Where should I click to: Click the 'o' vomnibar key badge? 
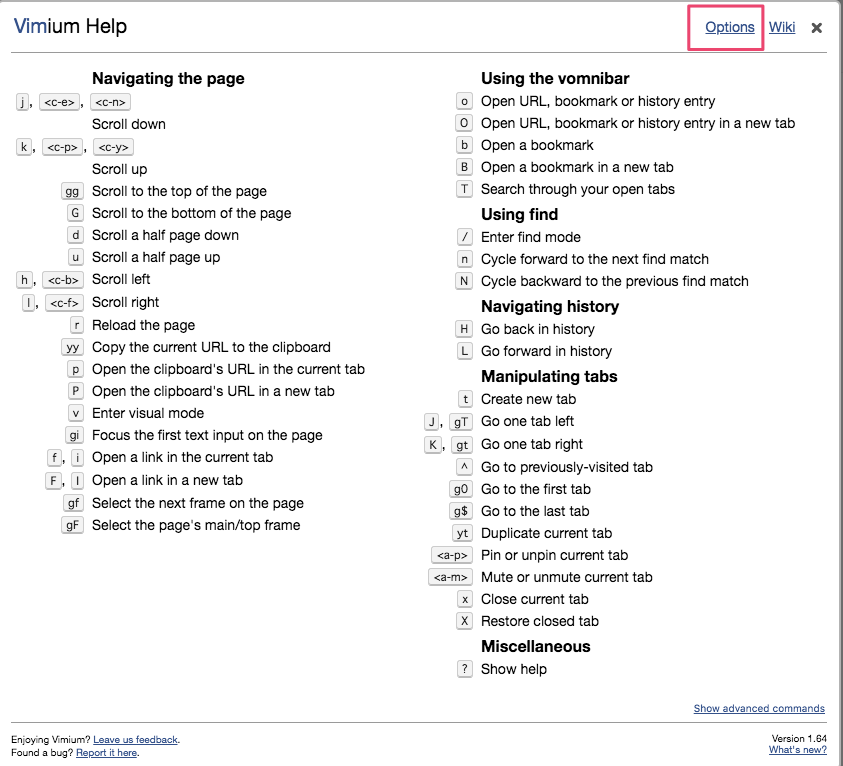coord(464,101)
